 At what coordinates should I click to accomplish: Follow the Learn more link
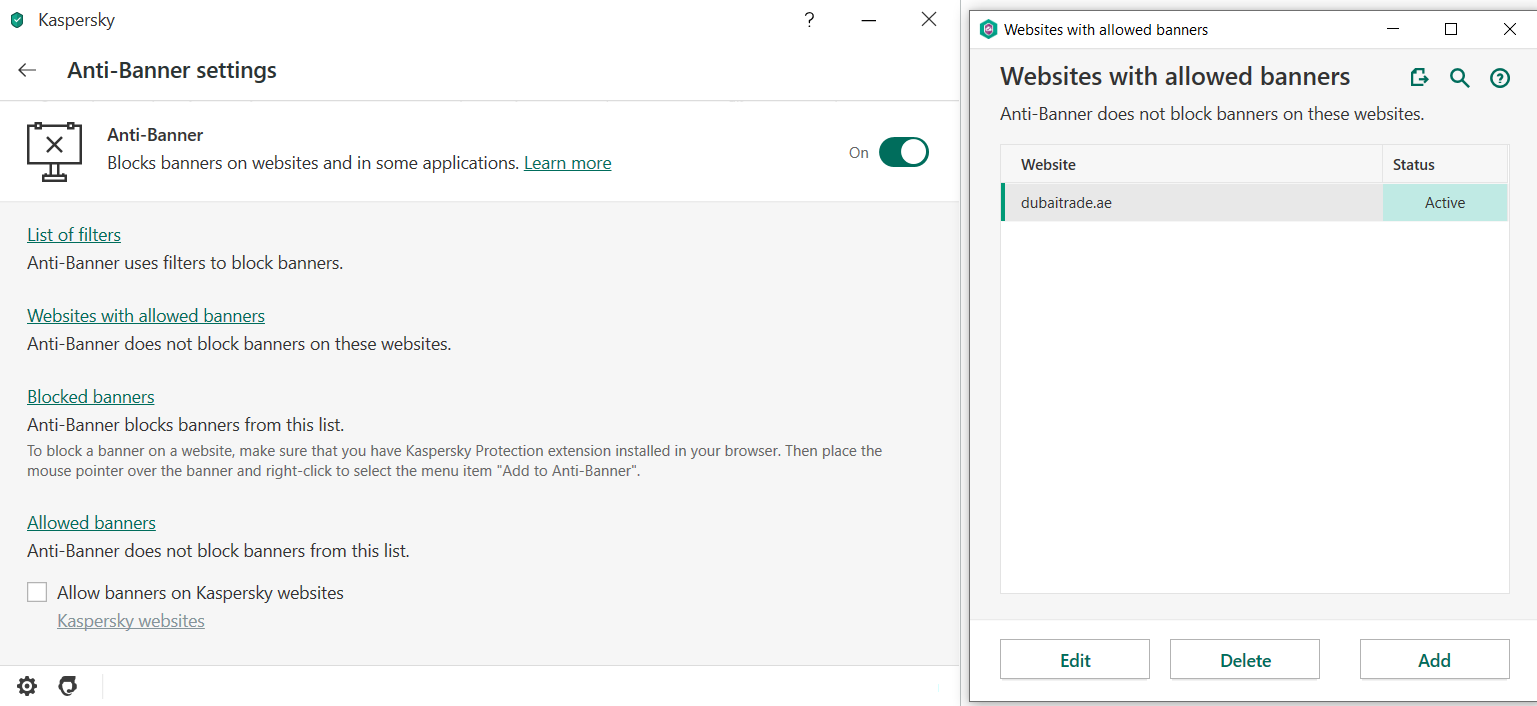pos(567,163)
